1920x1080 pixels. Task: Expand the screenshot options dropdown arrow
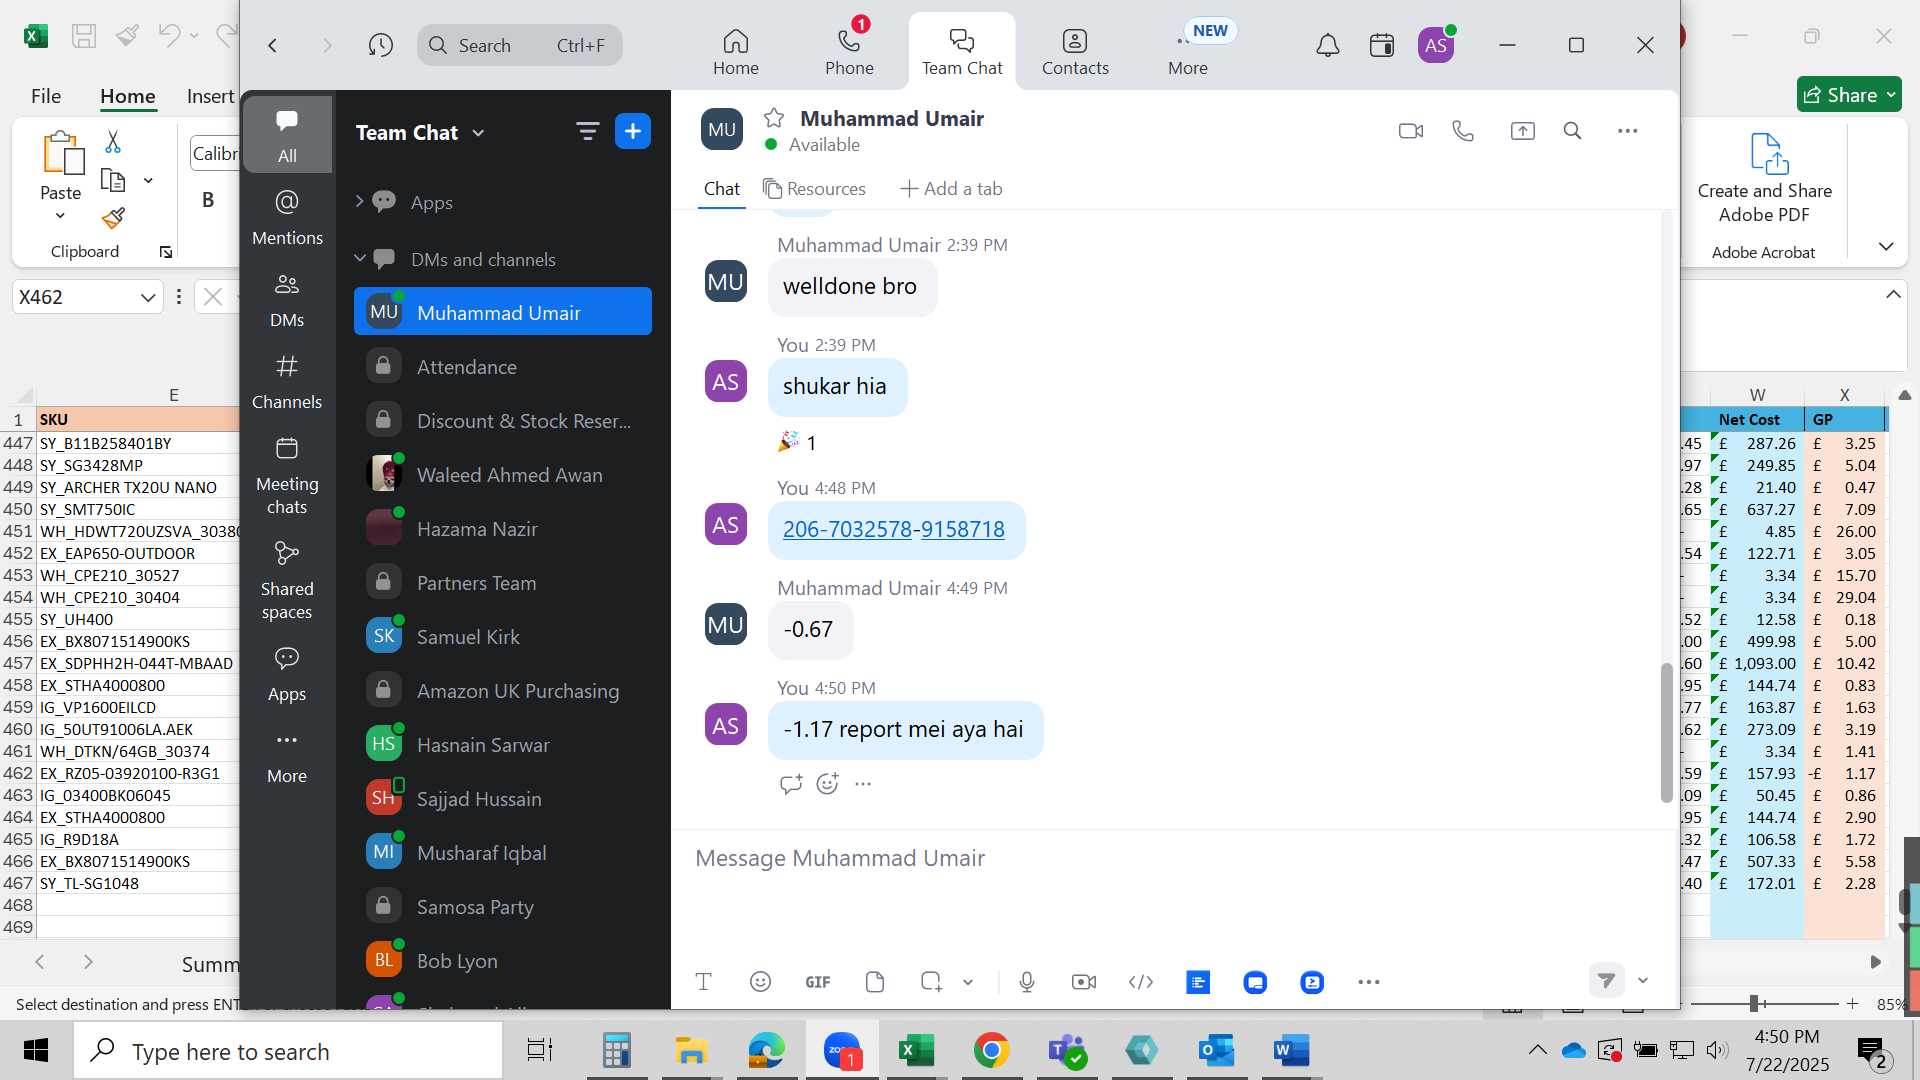(968, 982)
